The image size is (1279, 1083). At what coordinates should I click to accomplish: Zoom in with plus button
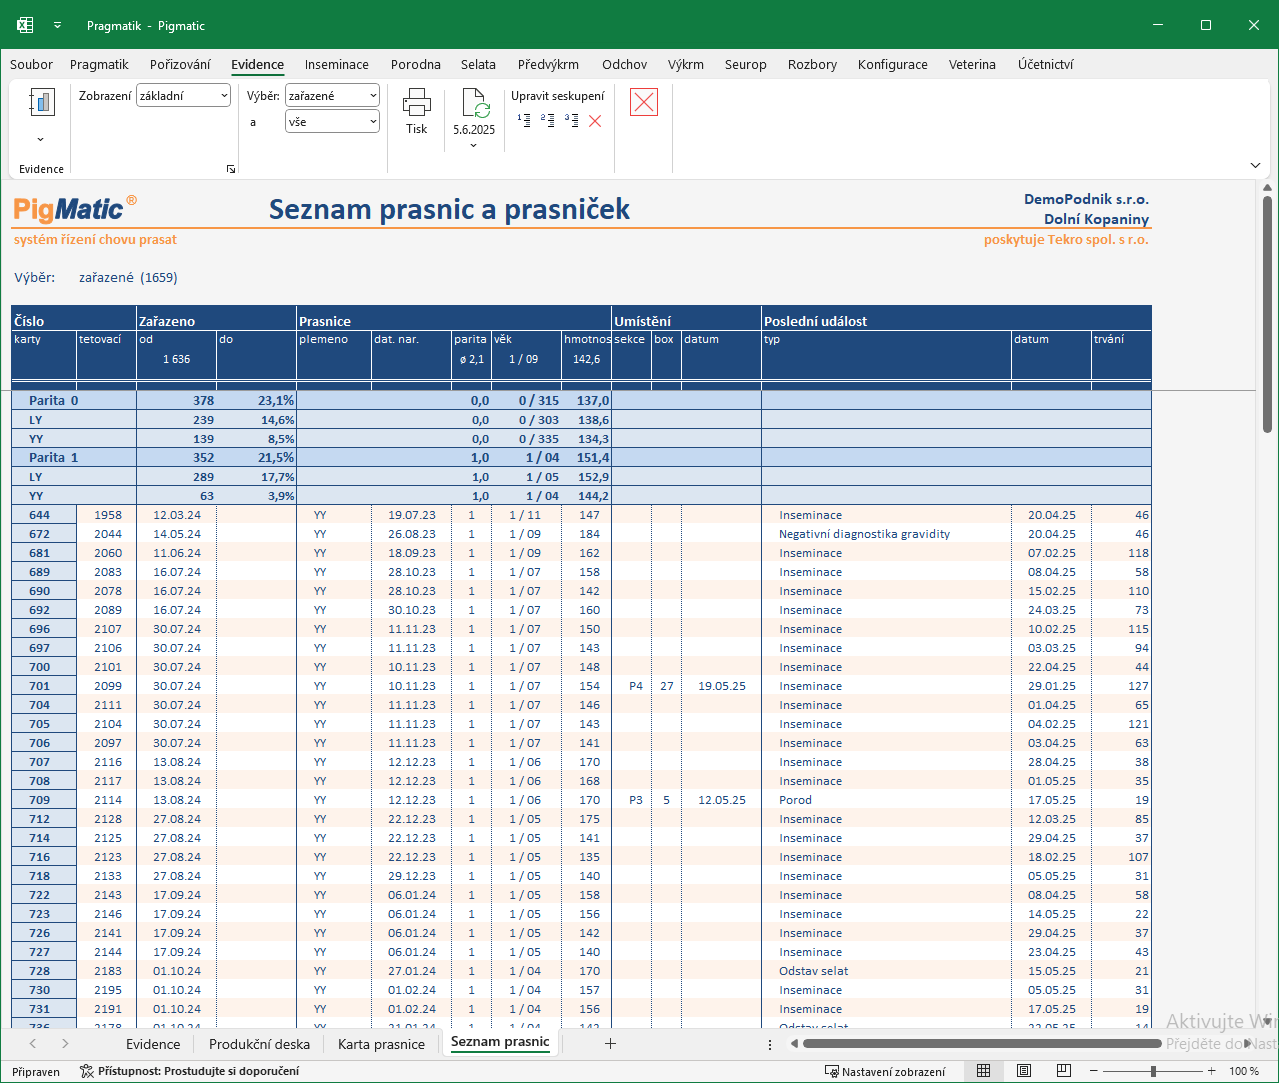1212,1071
